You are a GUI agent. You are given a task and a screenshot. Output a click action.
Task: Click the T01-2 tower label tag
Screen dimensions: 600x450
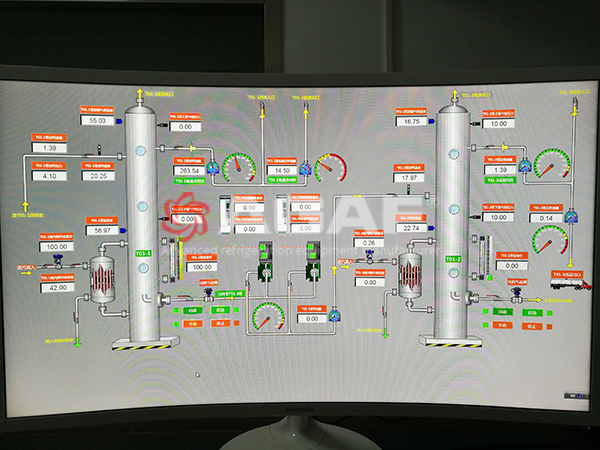click(454, 259)
